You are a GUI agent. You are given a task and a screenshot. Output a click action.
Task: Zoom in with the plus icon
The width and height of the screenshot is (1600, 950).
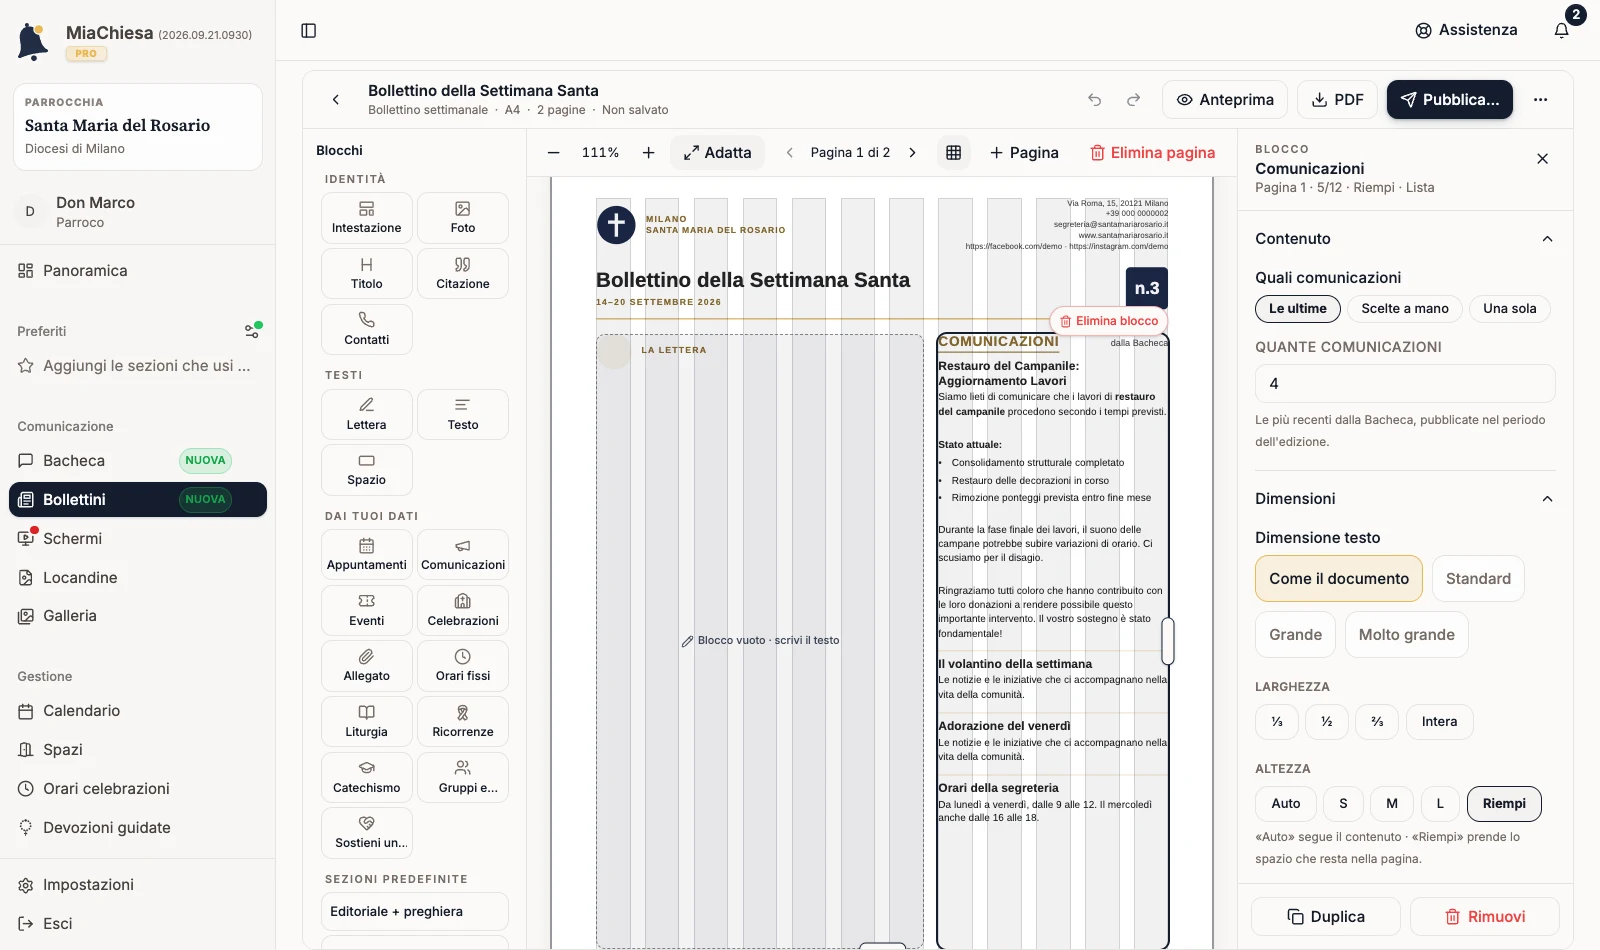point(648,153)
